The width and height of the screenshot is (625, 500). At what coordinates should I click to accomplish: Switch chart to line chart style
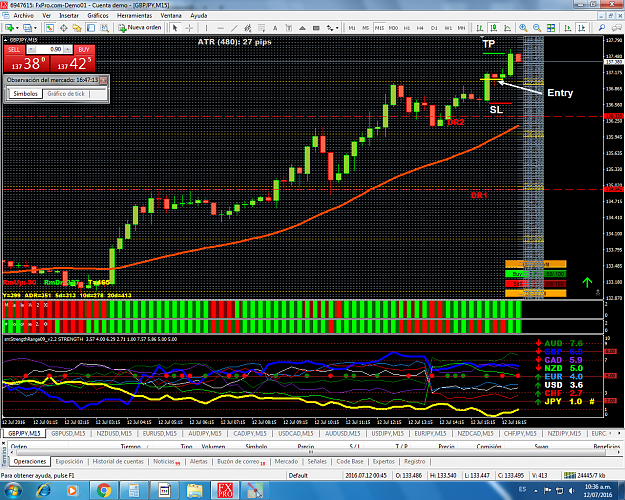coord(507,28)
